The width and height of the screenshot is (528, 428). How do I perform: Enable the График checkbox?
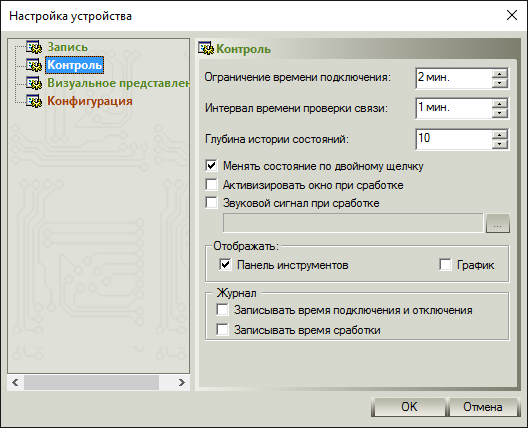point(445,265)
